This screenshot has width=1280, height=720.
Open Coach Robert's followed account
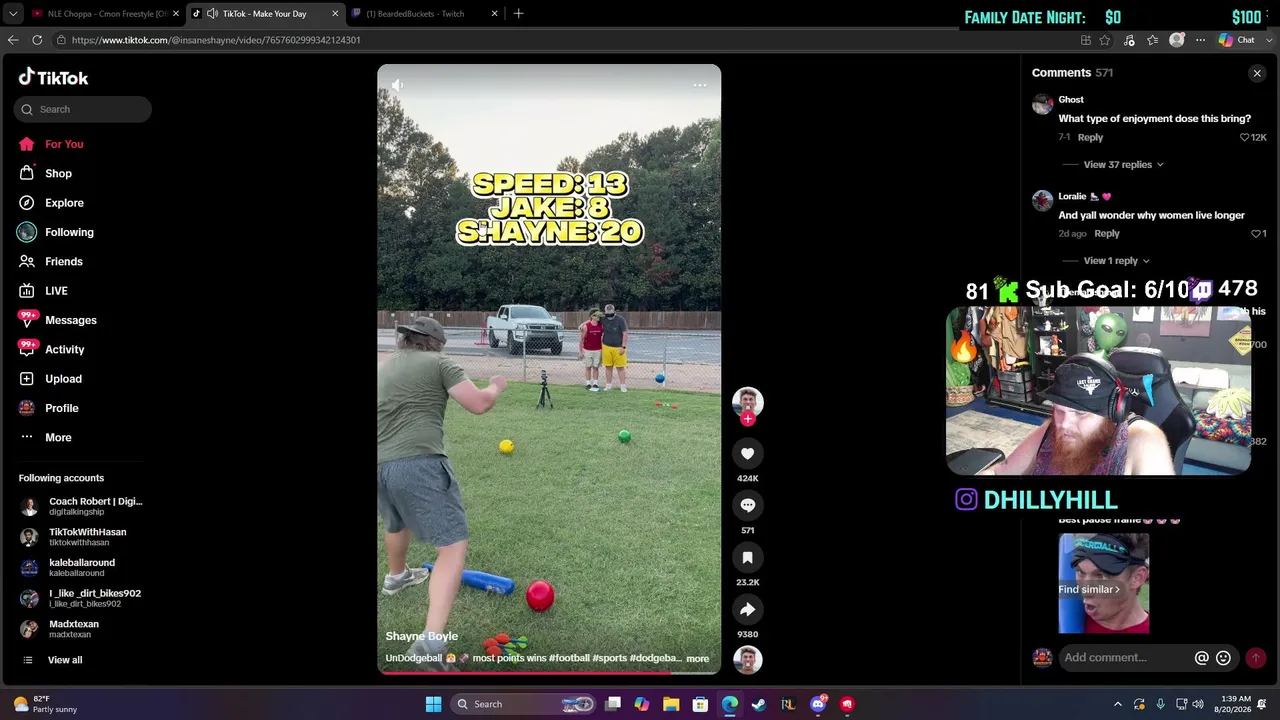81,506
